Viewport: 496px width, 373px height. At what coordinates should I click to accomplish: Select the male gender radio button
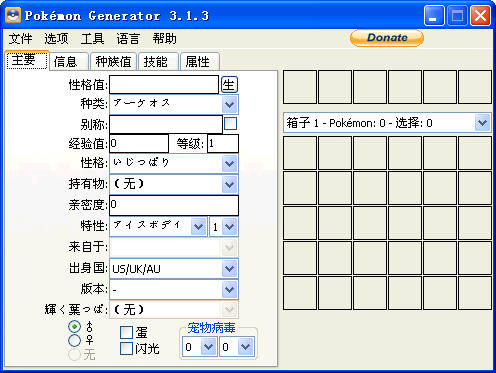[x=74, y=326]
